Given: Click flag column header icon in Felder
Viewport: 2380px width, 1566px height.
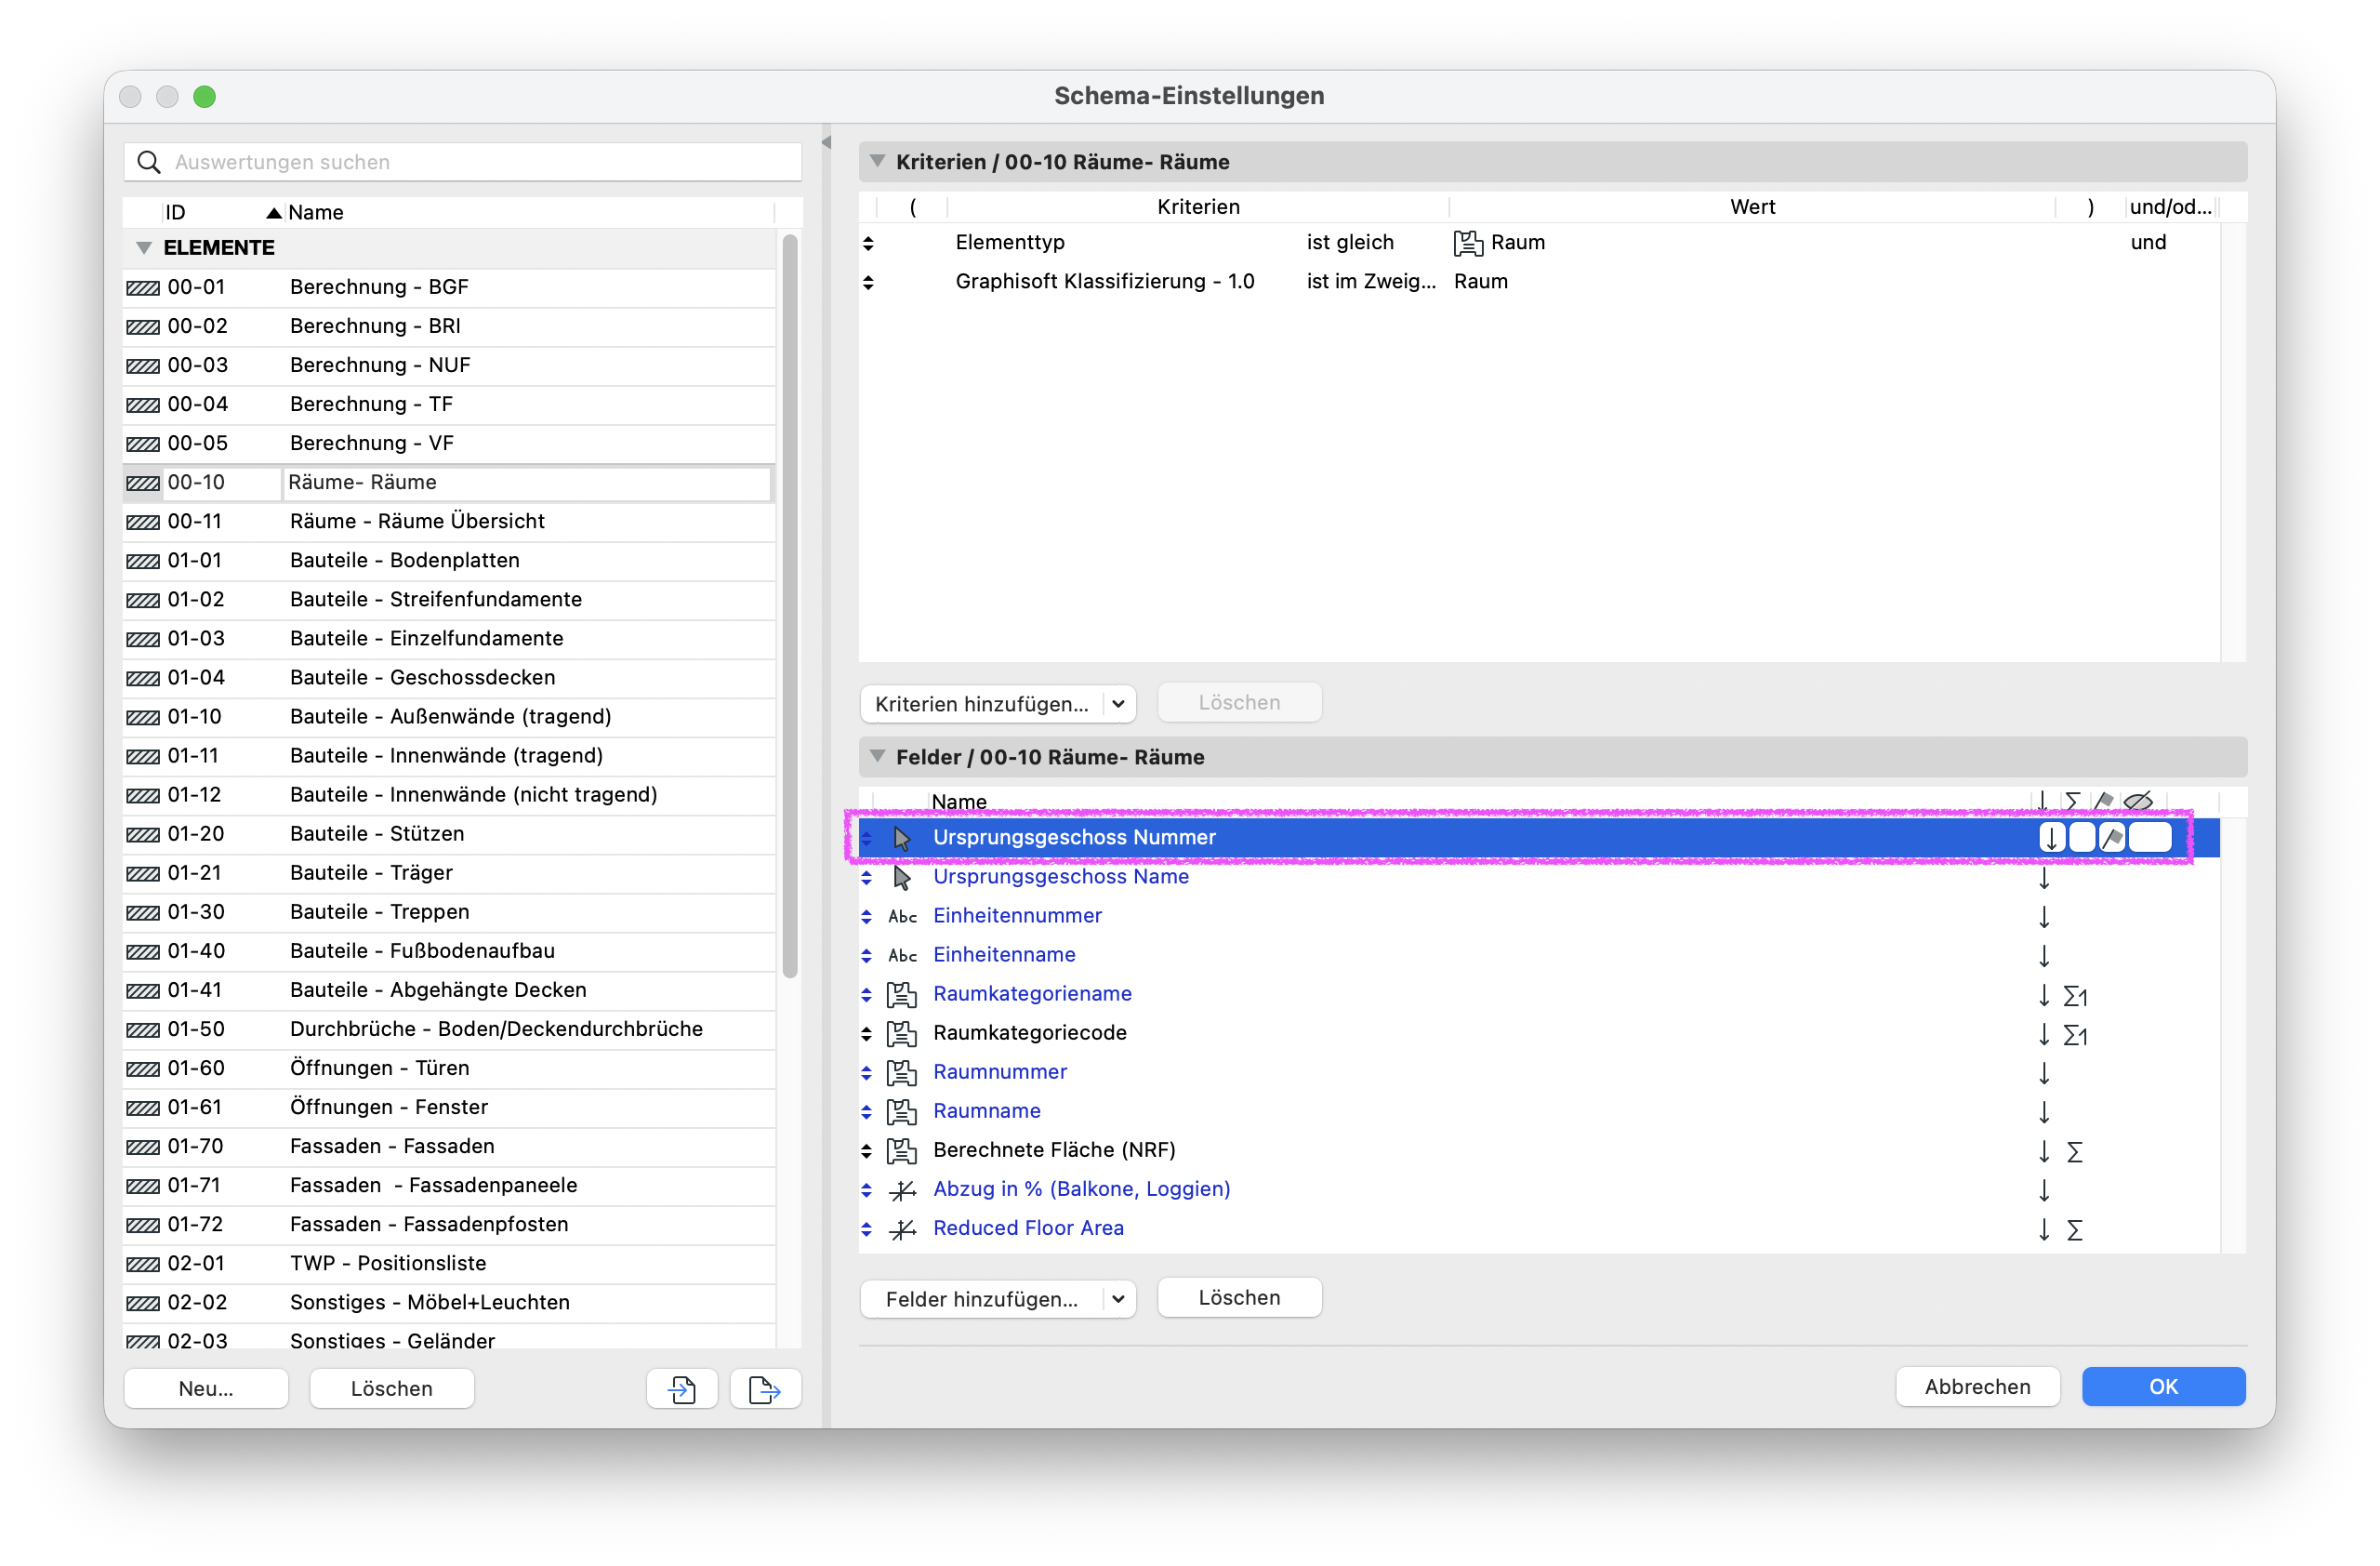Looking at the screenshot, I should [x=2103, y=800].
